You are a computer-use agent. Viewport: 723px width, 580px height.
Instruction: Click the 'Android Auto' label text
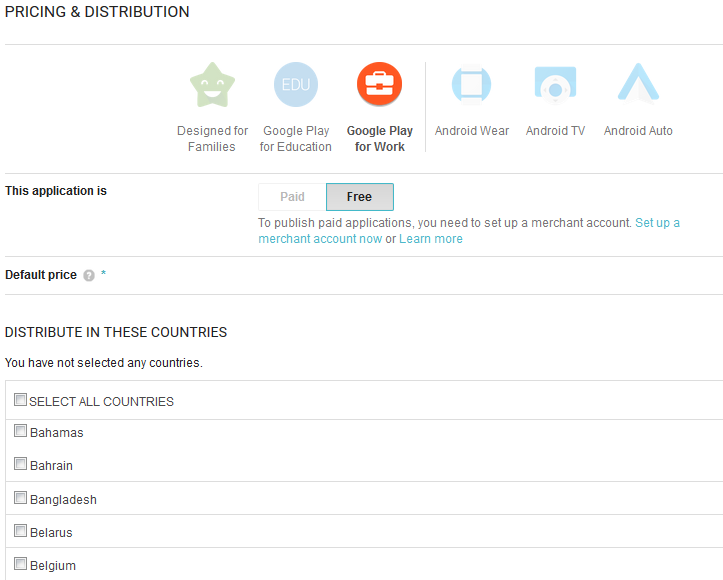[x=638, y=131]
